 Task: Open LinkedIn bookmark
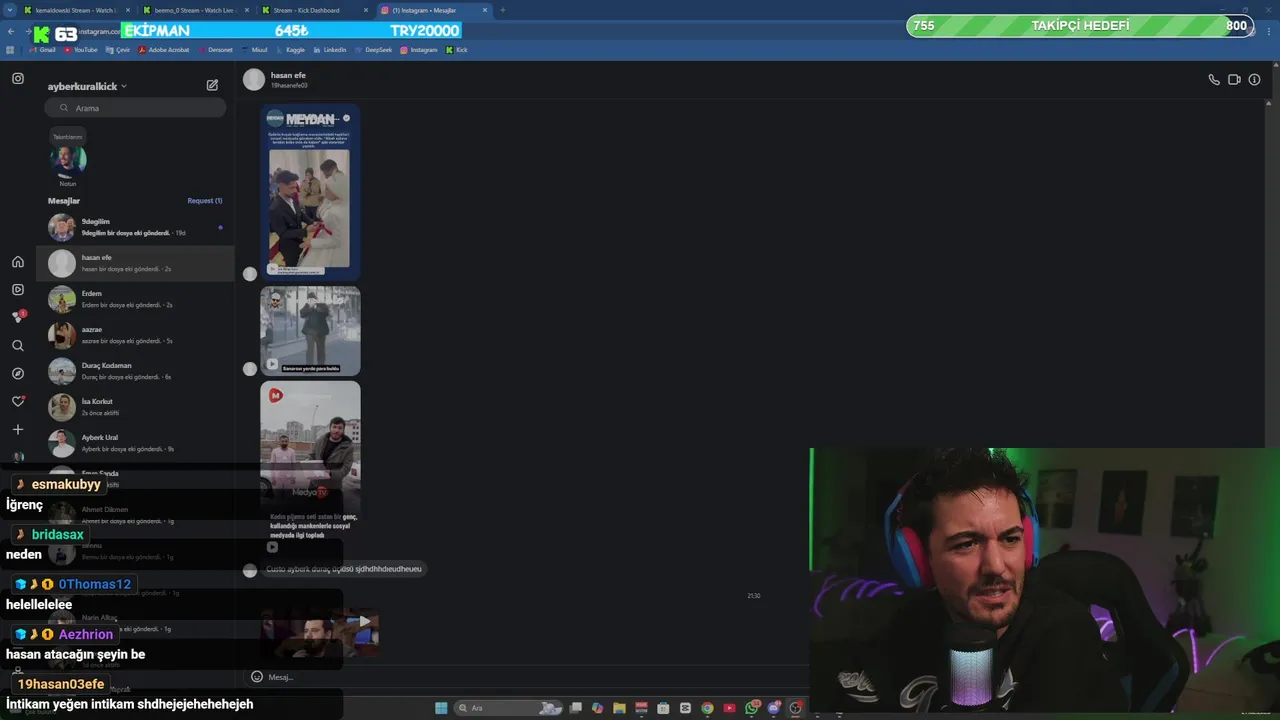pos(329,49)
